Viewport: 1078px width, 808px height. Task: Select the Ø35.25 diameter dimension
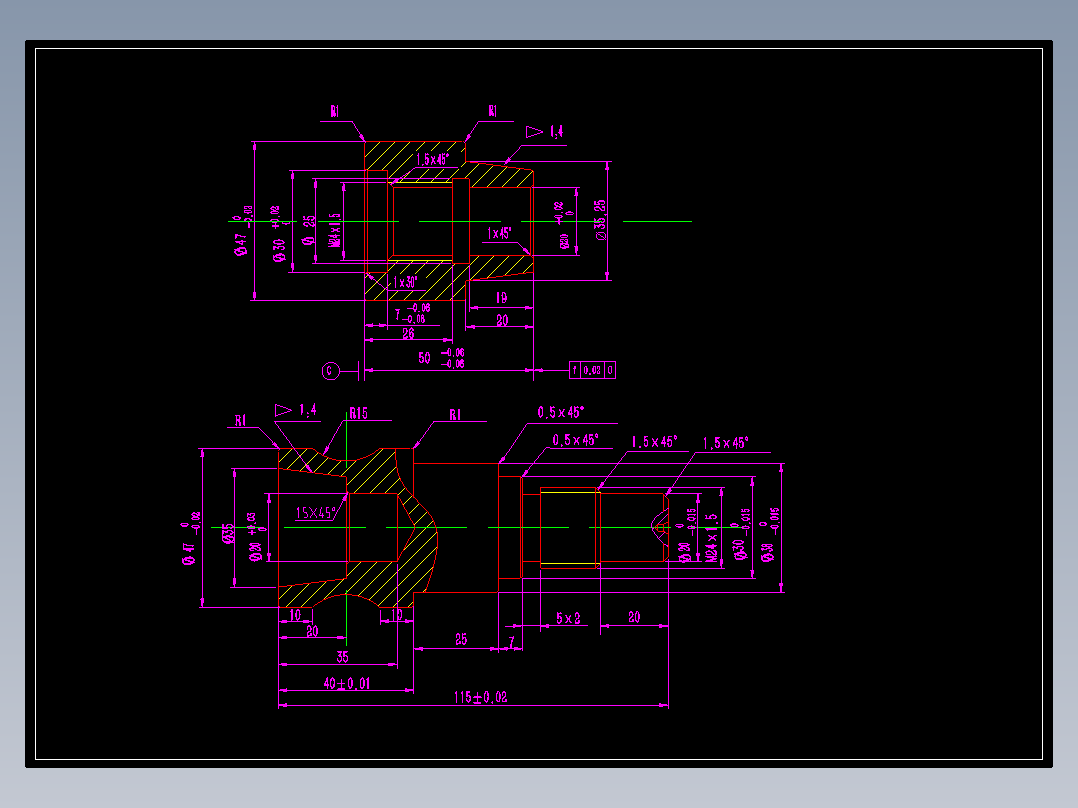(601, 220)
